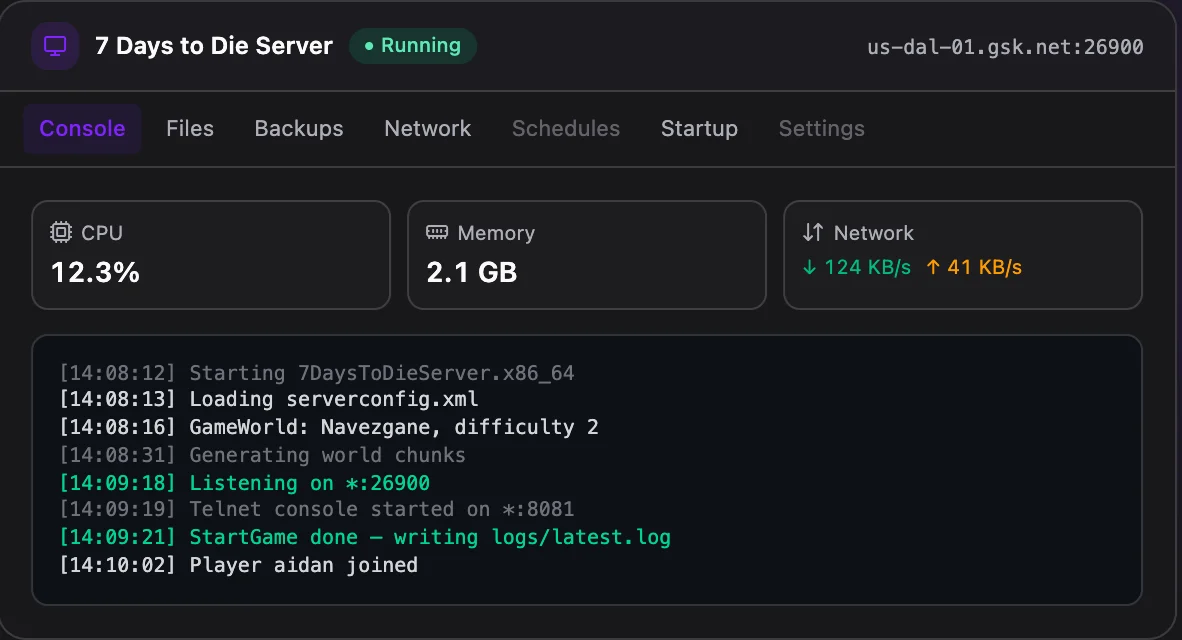Click log line Generating world chunks
This screenshot has height=640, width=1182.
point(262,455)
